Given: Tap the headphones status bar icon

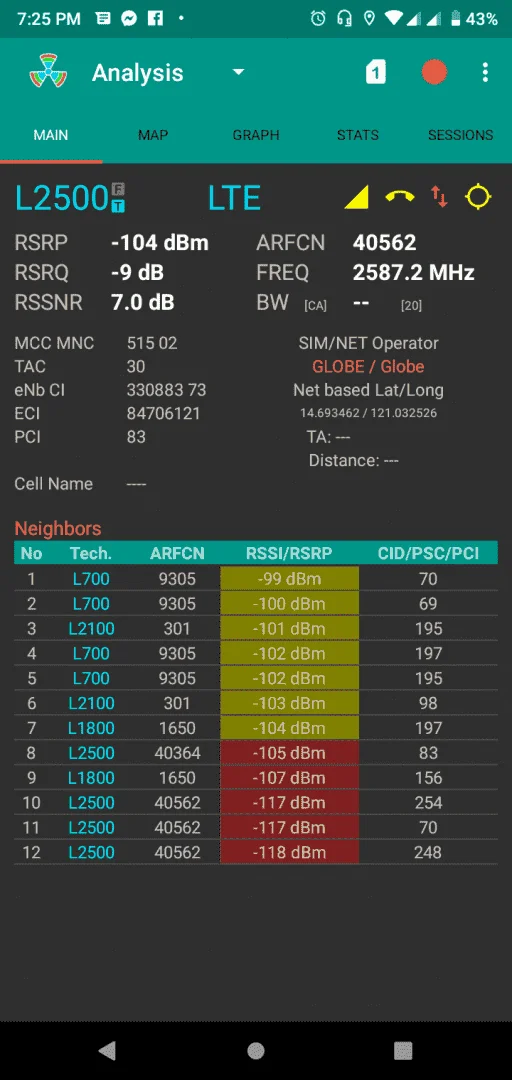Looking at the screenshot, I should (x=344, y=19).
